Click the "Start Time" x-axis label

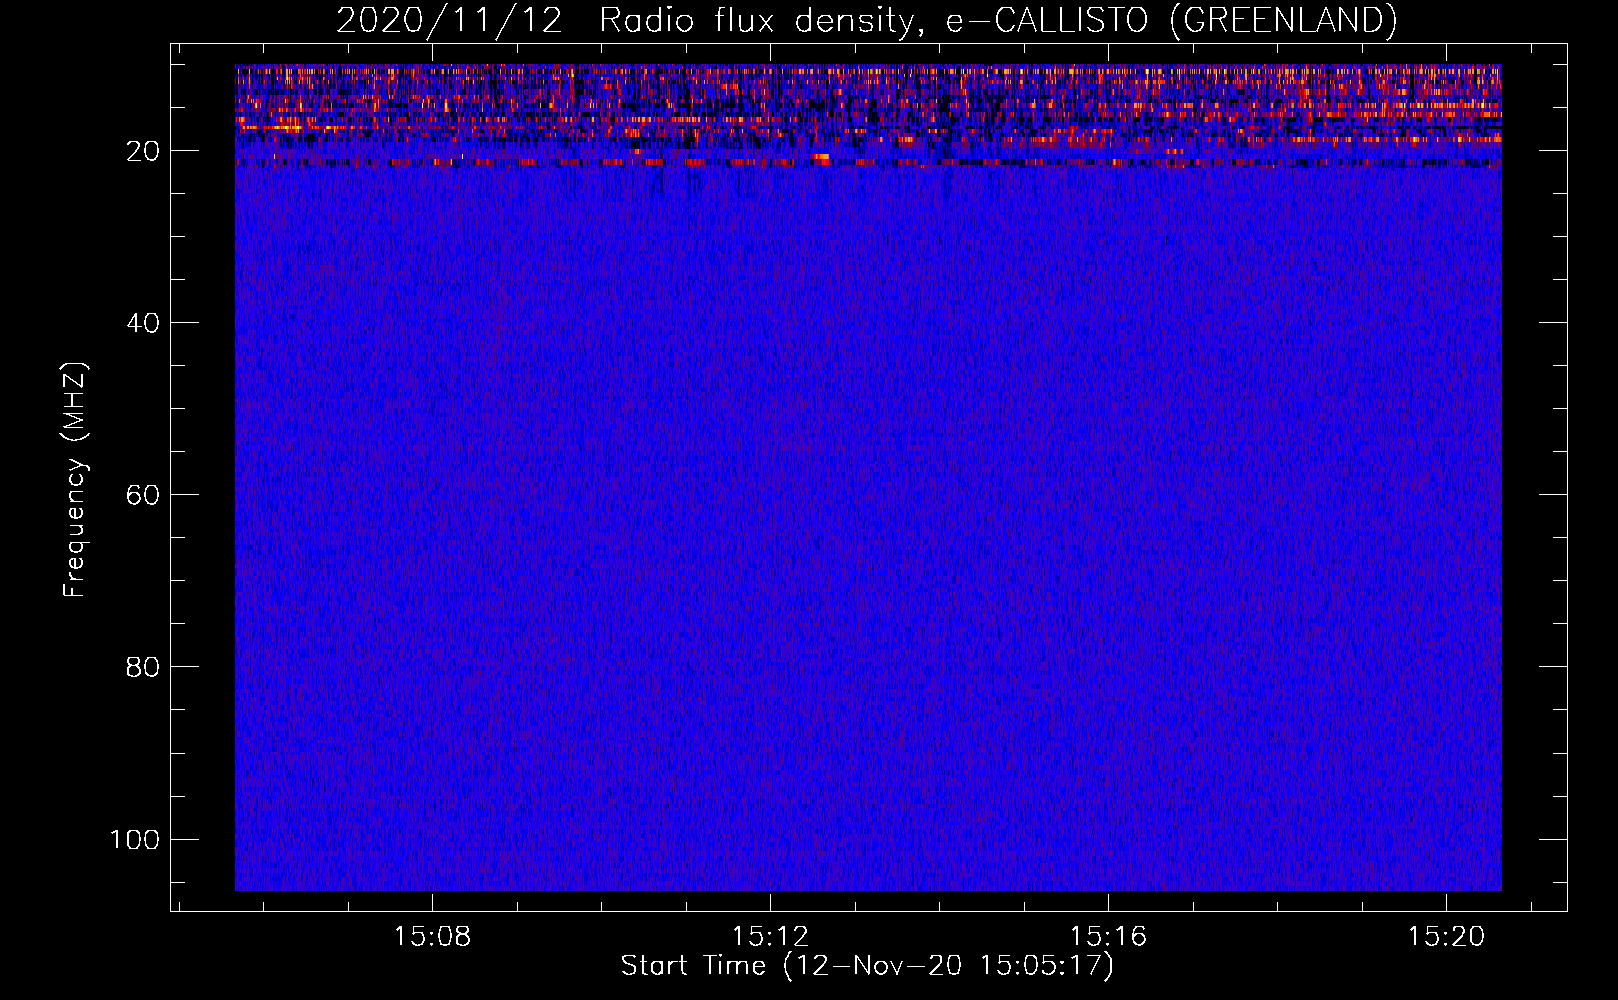[693, 966]
